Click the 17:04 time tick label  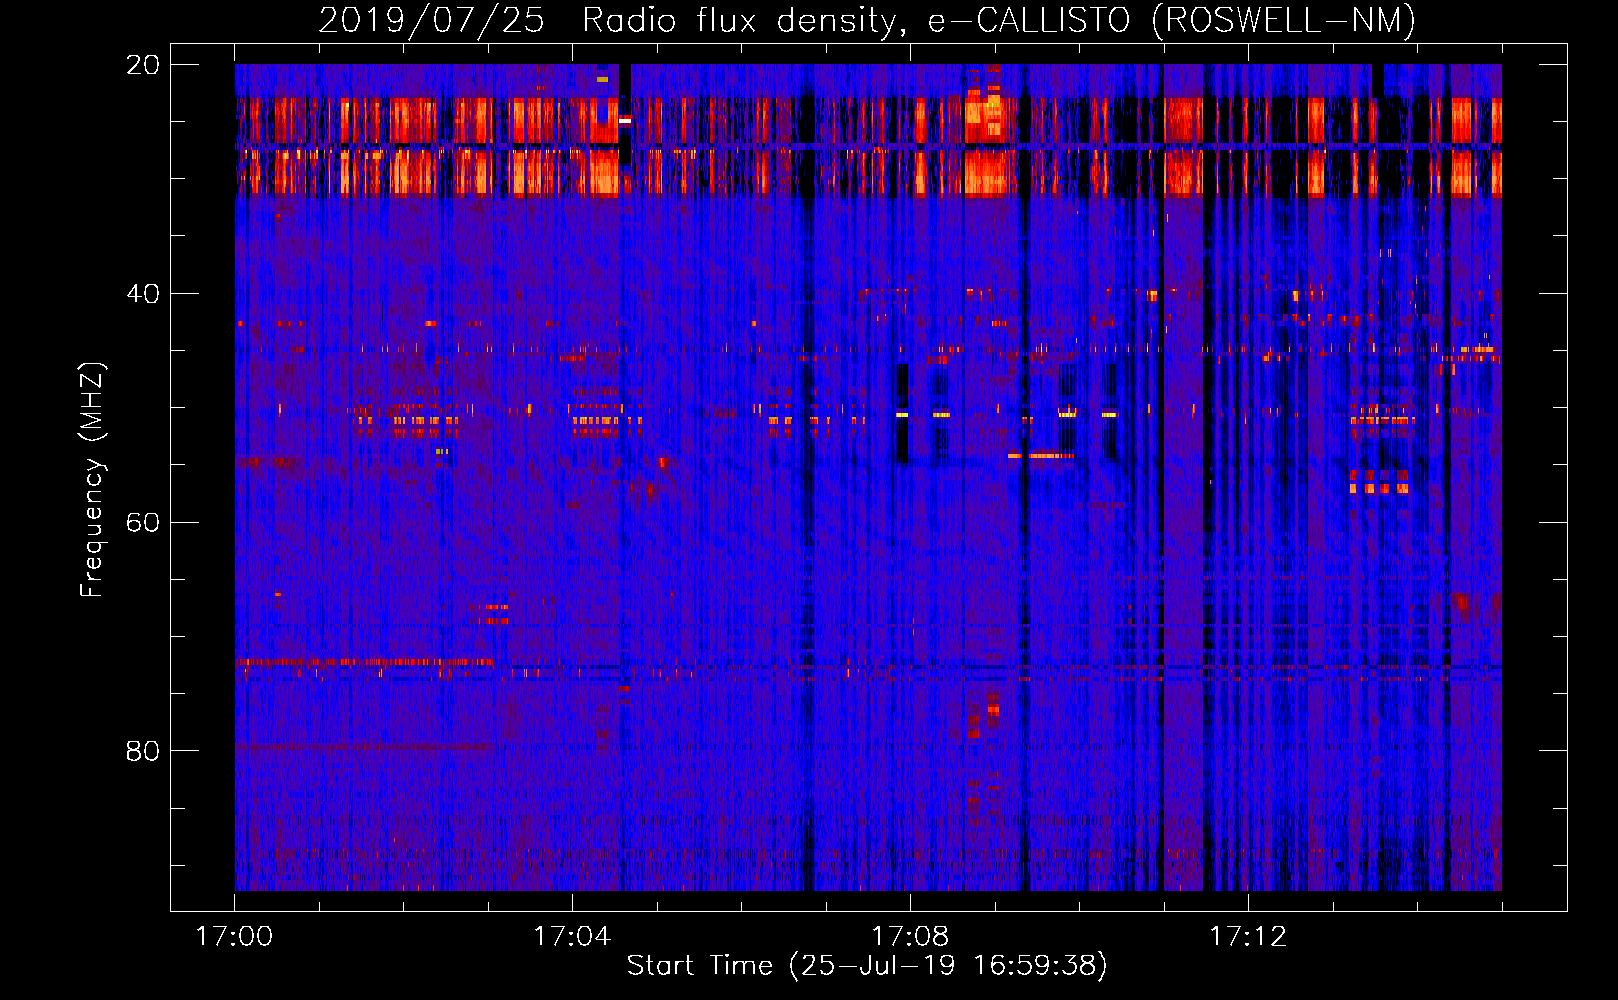[572, 937]
